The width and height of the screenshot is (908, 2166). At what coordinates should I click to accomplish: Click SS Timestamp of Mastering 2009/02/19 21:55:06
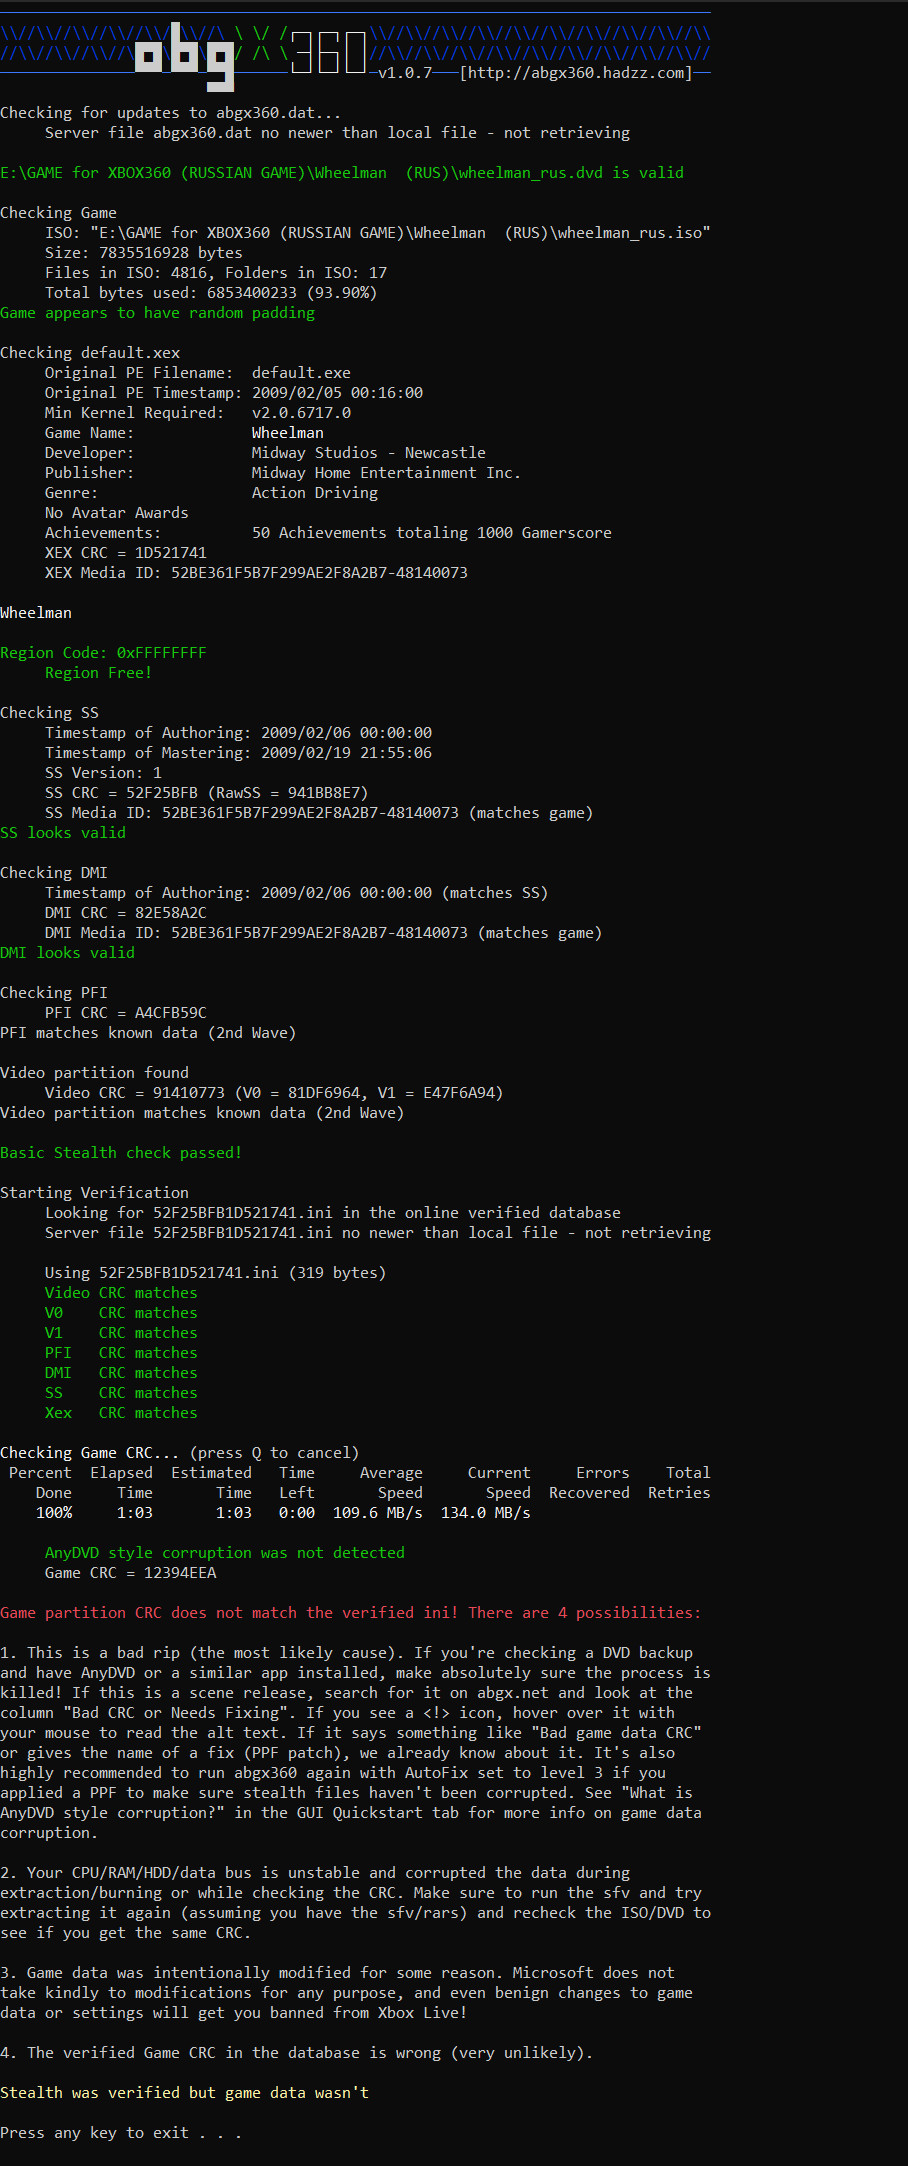[238, 753]
